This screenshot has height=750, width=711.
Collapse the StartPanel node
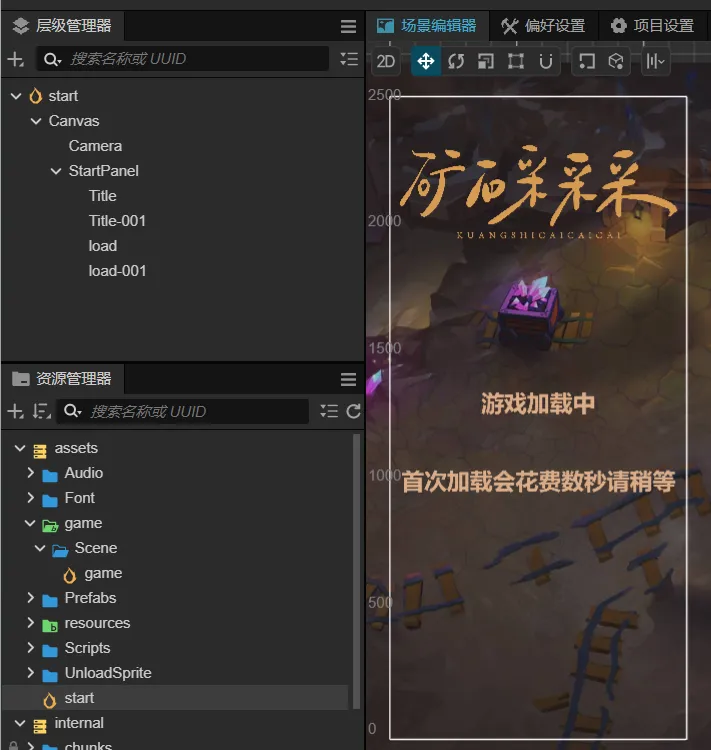pyautogui.click(x=56, y=171)
